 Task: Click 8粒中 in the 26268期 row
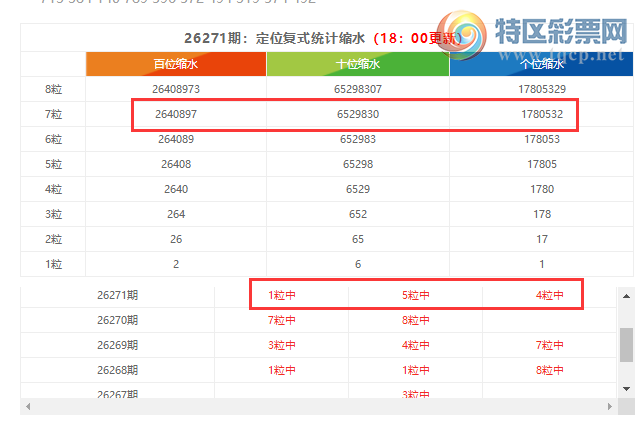(x=549, y=370)
